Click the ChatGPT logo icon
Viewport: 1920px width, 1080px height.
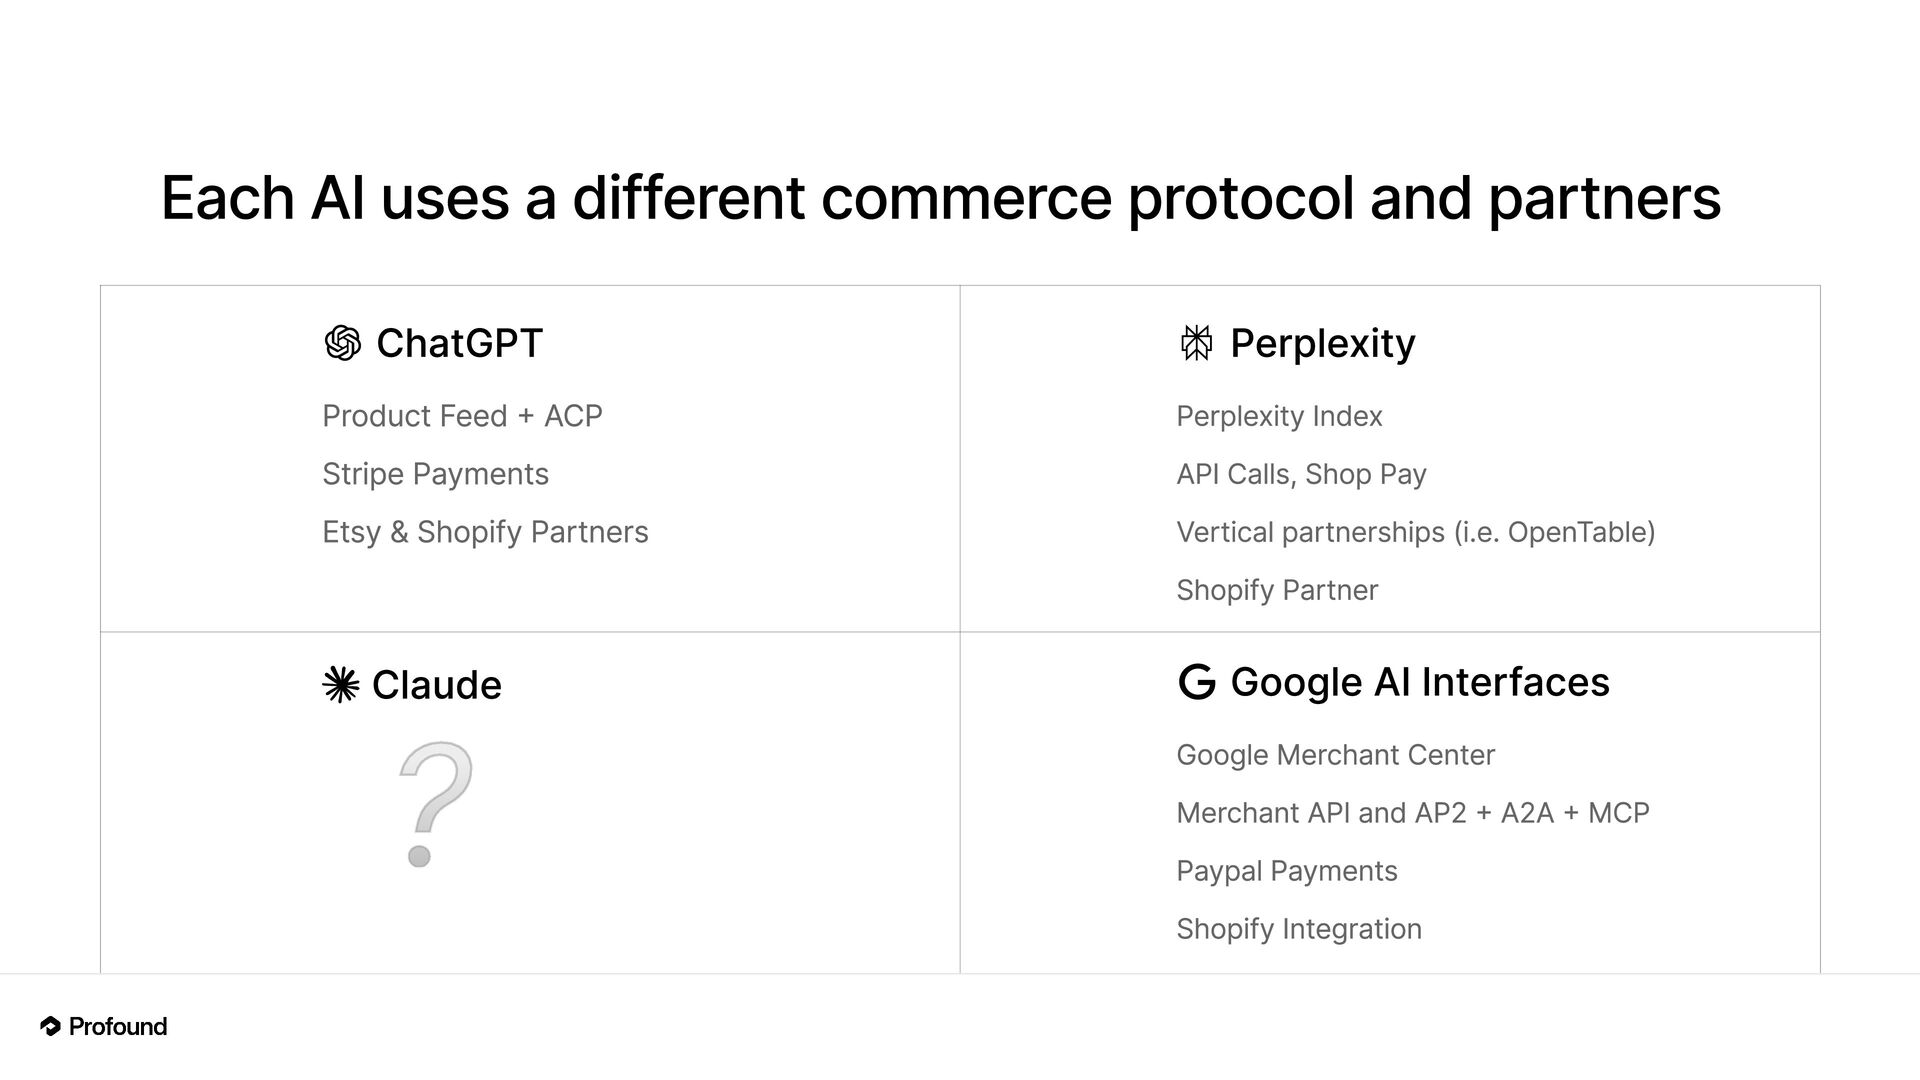(342, 343)
